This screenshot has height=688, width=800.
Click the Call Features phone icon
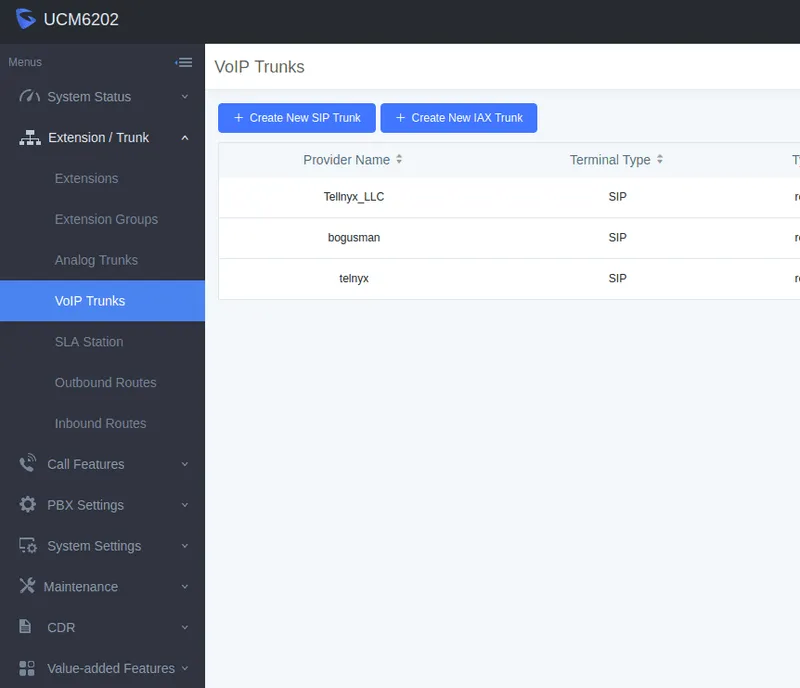pyautogui.click(x=28, y=464)
